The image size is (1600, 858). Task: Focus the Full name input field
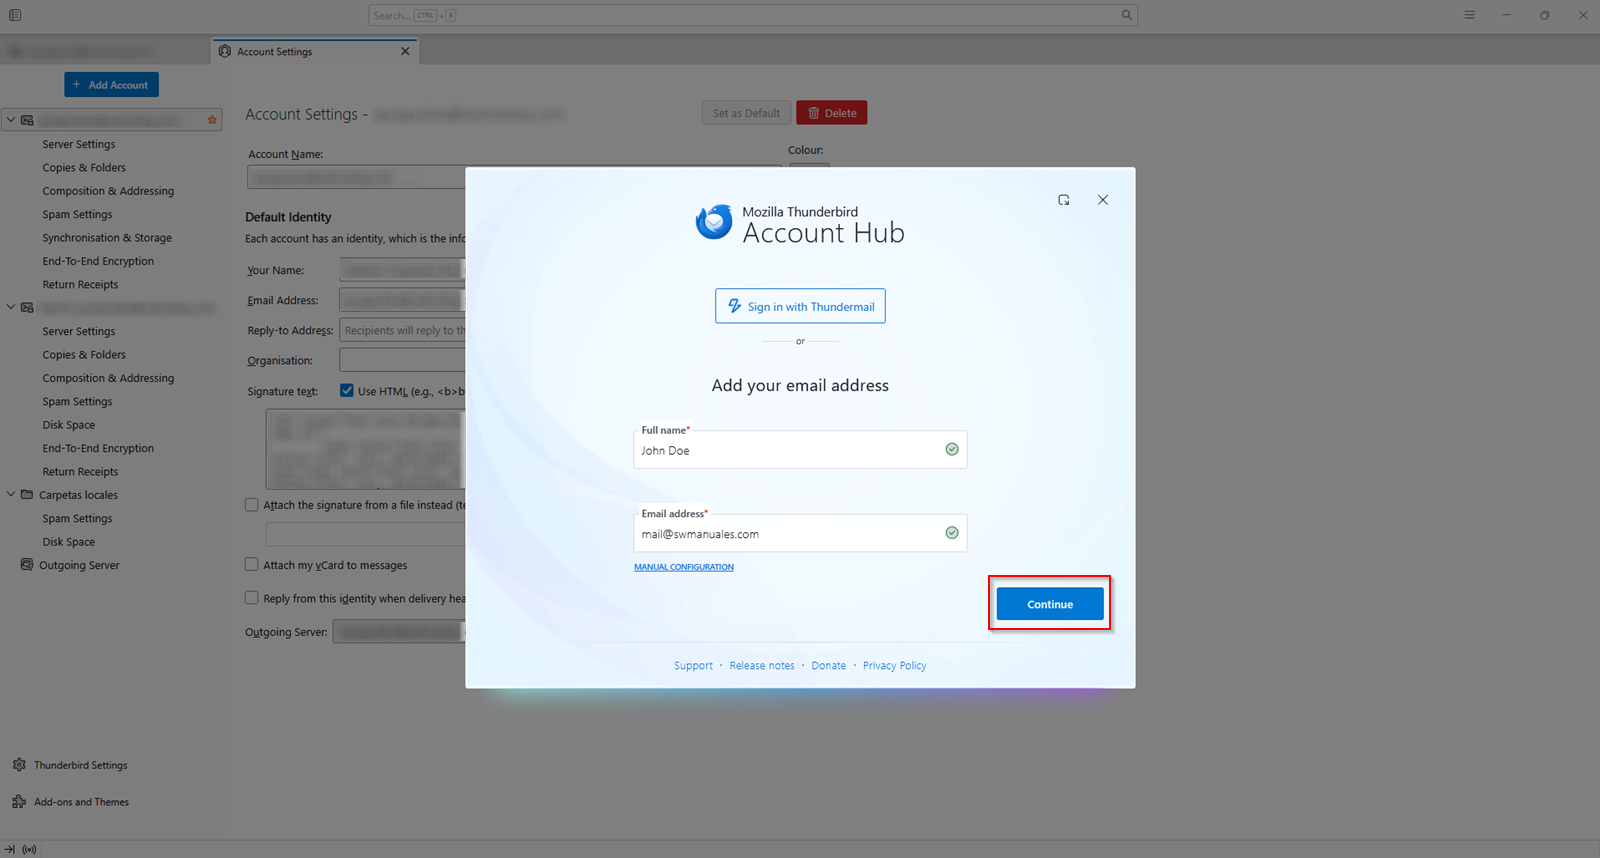800,450
